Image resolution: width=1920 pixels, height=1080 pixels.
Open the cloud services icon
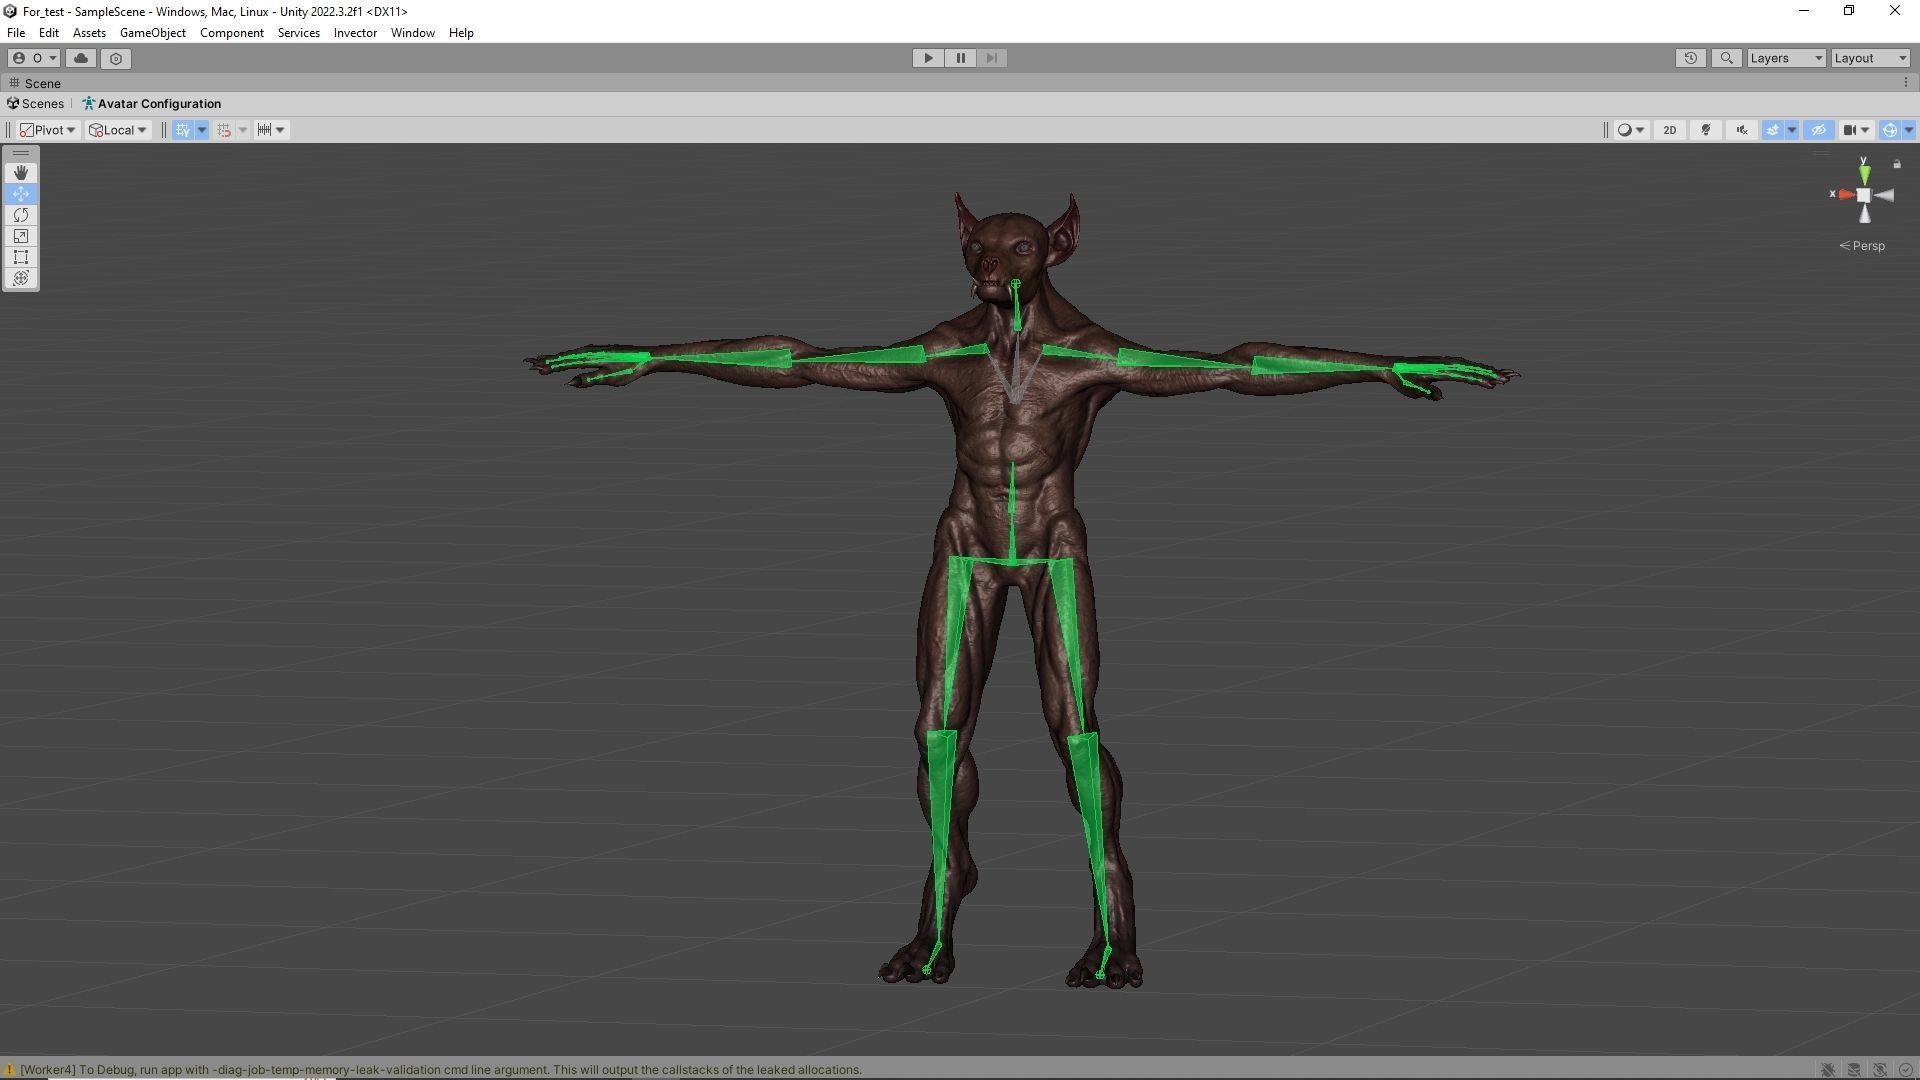point(81,58)
